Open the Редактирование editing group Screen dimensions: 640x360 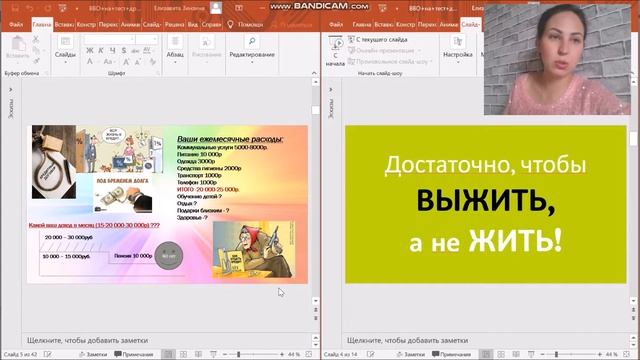[x=252, y=50]
